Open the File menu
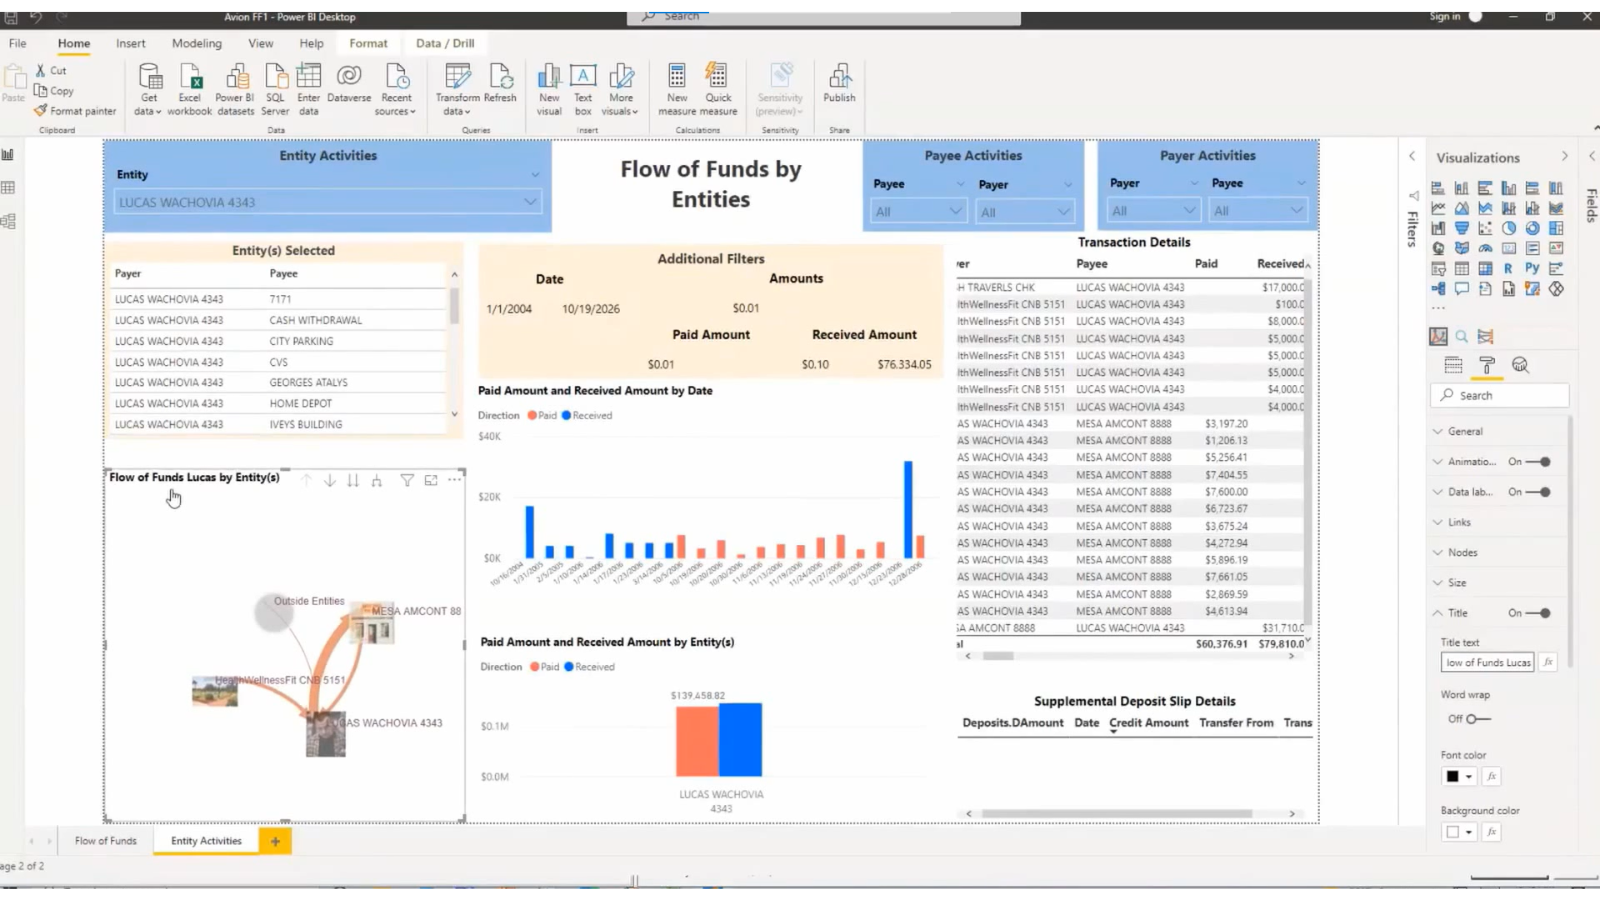The width and height of the screenshot is (1600, 900). (18, 43)
